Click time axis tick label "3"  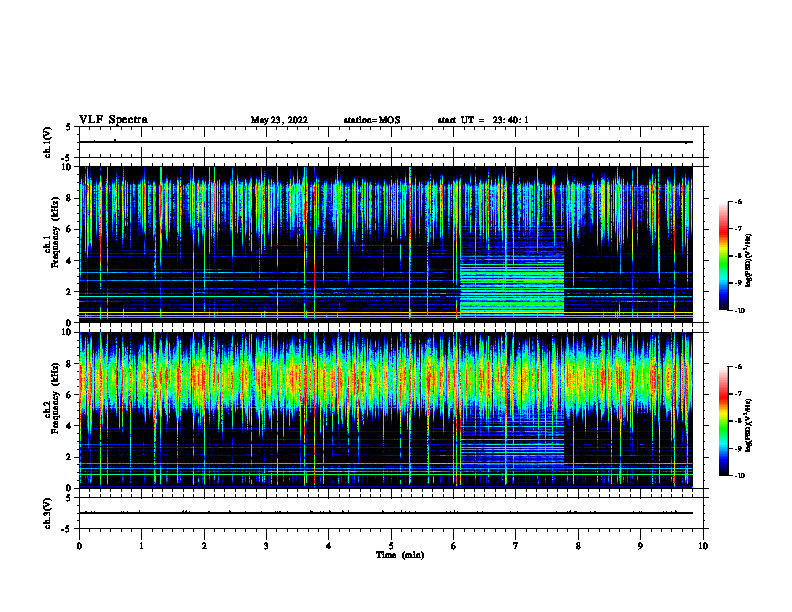(x=266, y=546)
